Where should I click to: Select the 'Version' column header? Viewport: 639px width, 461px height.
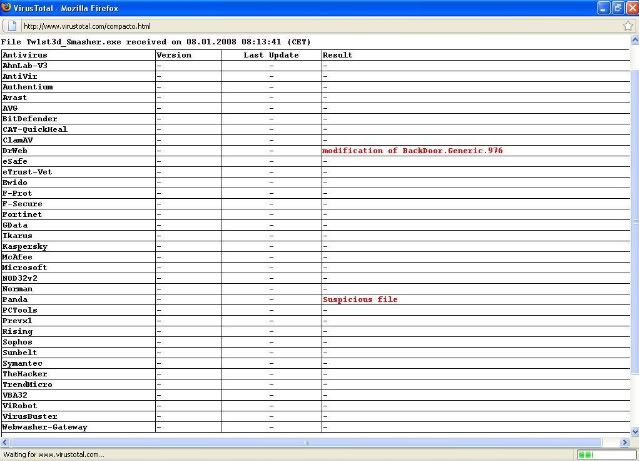click(174, 55)
